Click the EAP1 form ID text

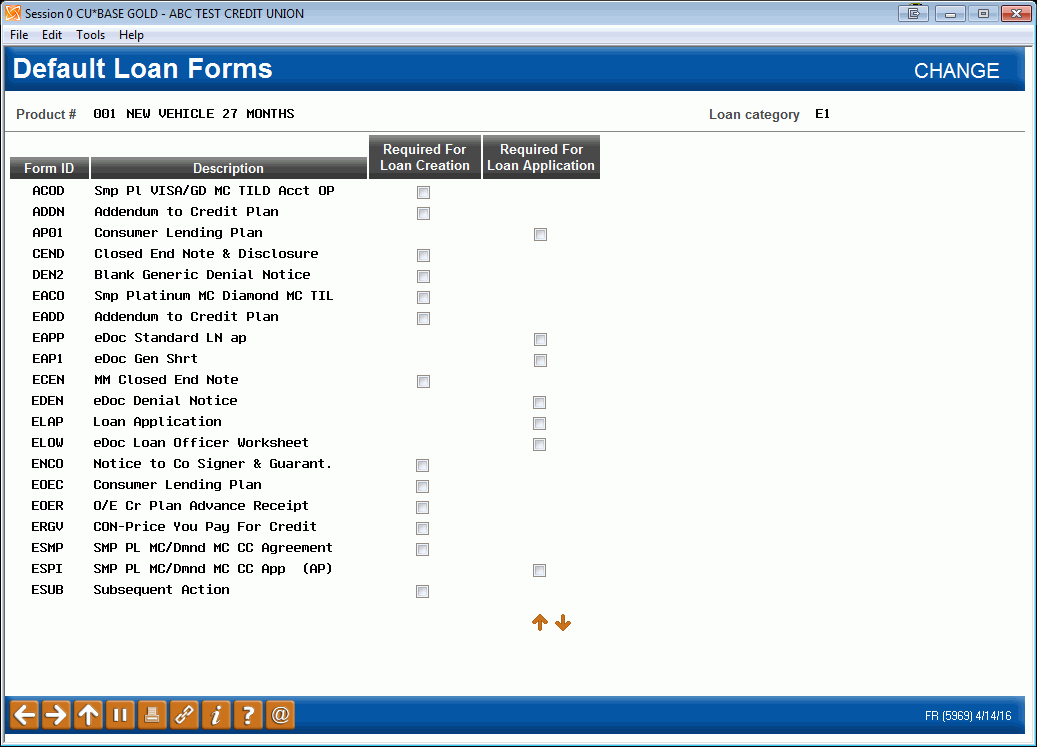click(x=48, y=358)
